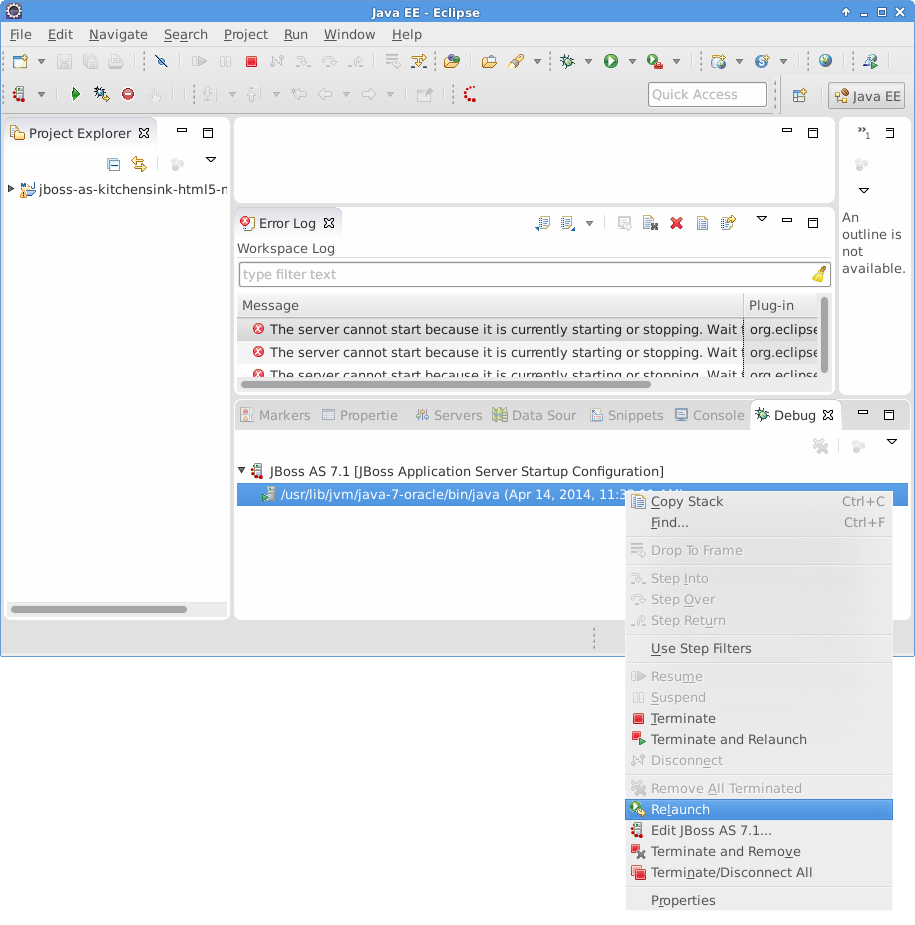The height and width of the screenshot is (925, 915).
Task: Click Open Log file icon
Action: pyautogui.click(x=702, y=223)
